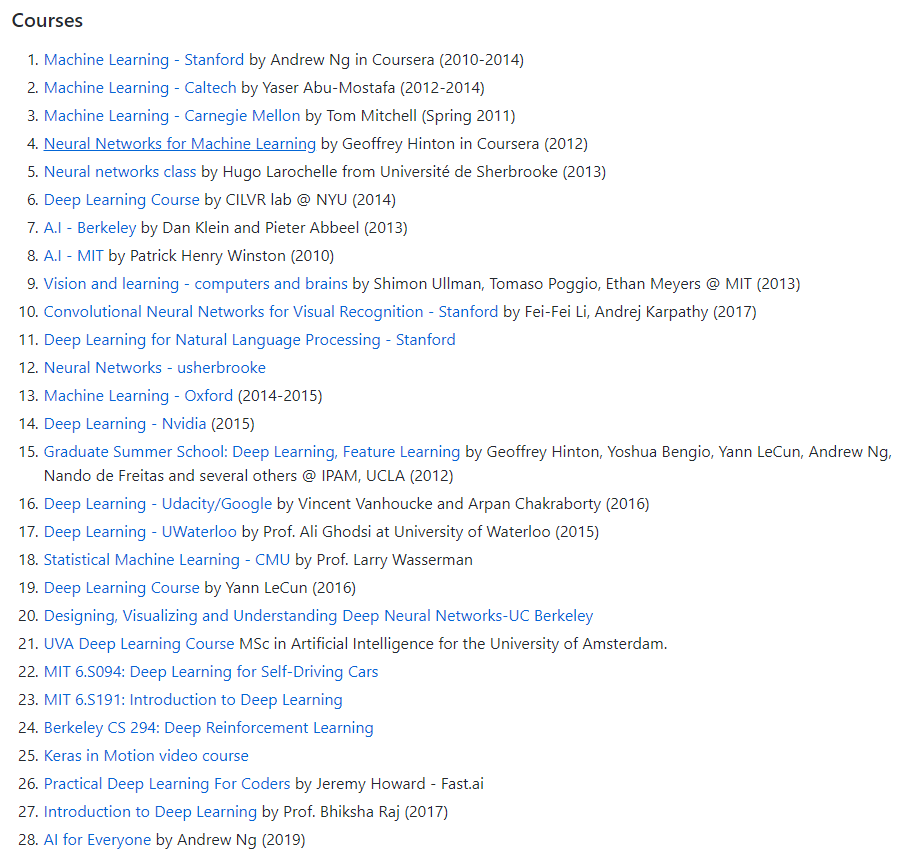This screenshot has height=857, width=902.
Task: Follow Deep Learning - Nvidia link
Action: [125, 424]
